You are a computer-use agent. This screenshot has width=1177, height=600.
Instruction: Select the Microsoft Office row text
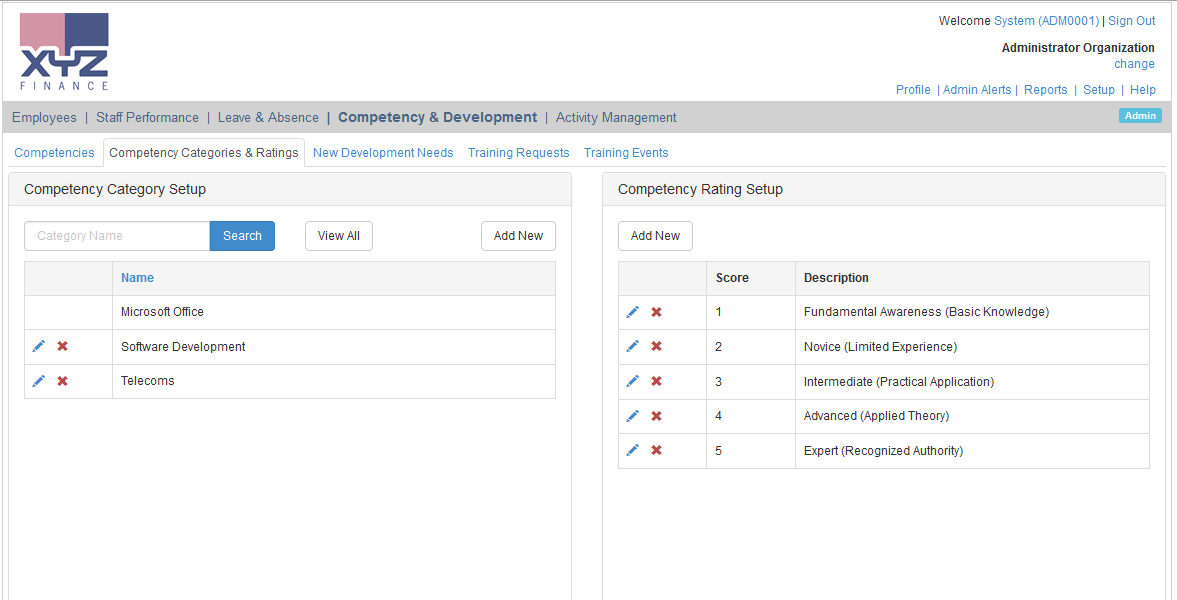click(x=162, y=311)
